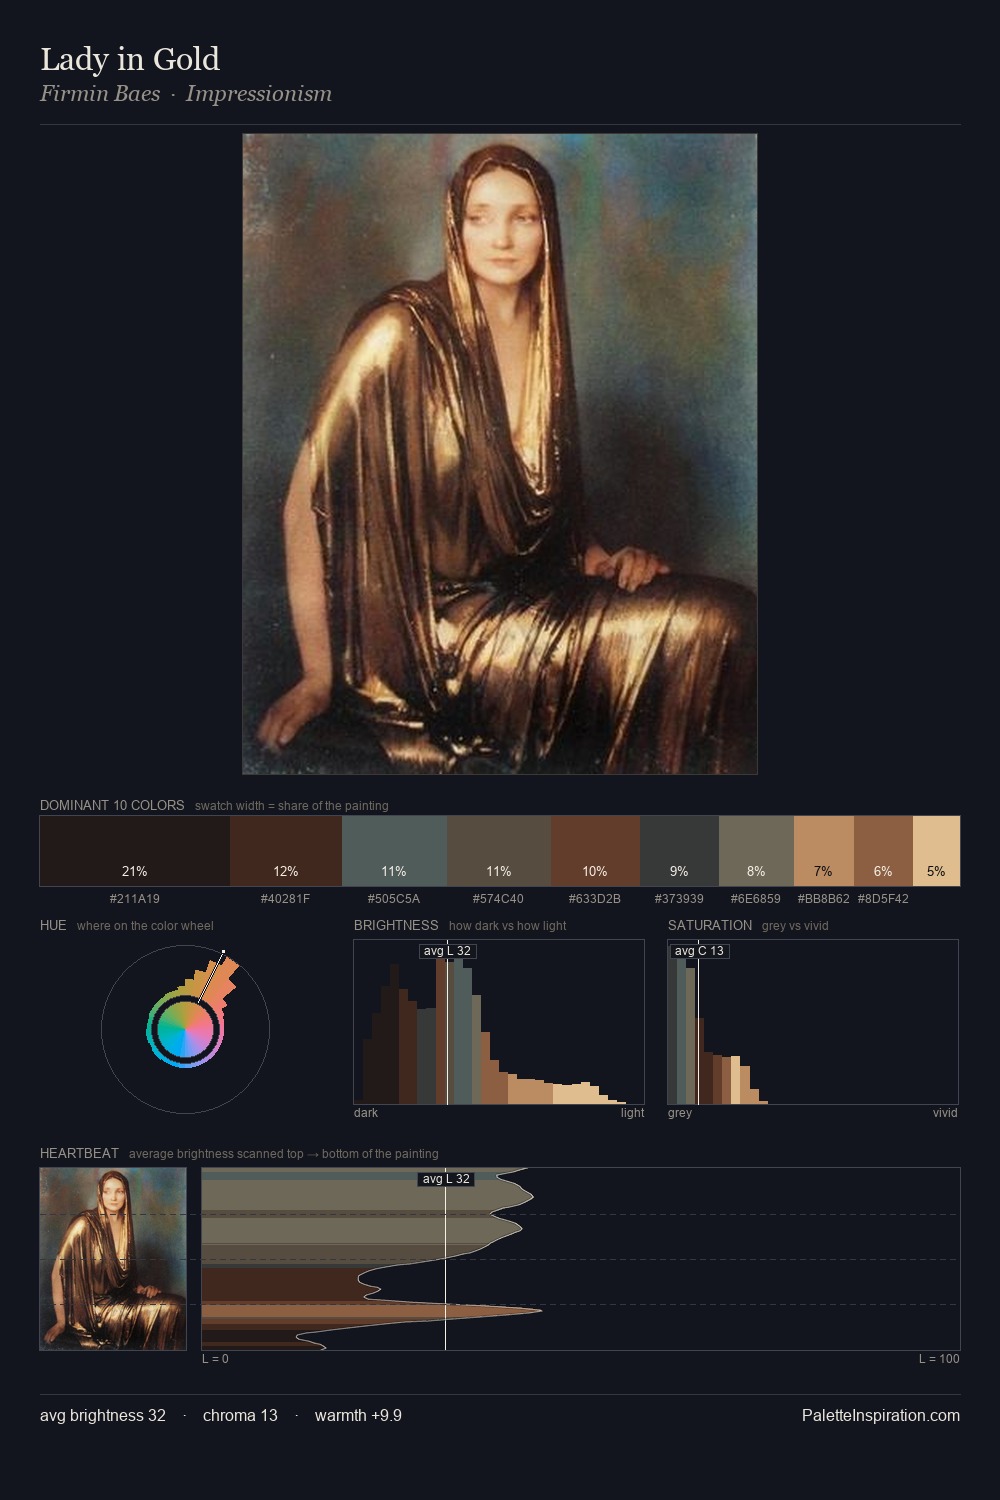Click the 'vivid' axis label

945,1113
